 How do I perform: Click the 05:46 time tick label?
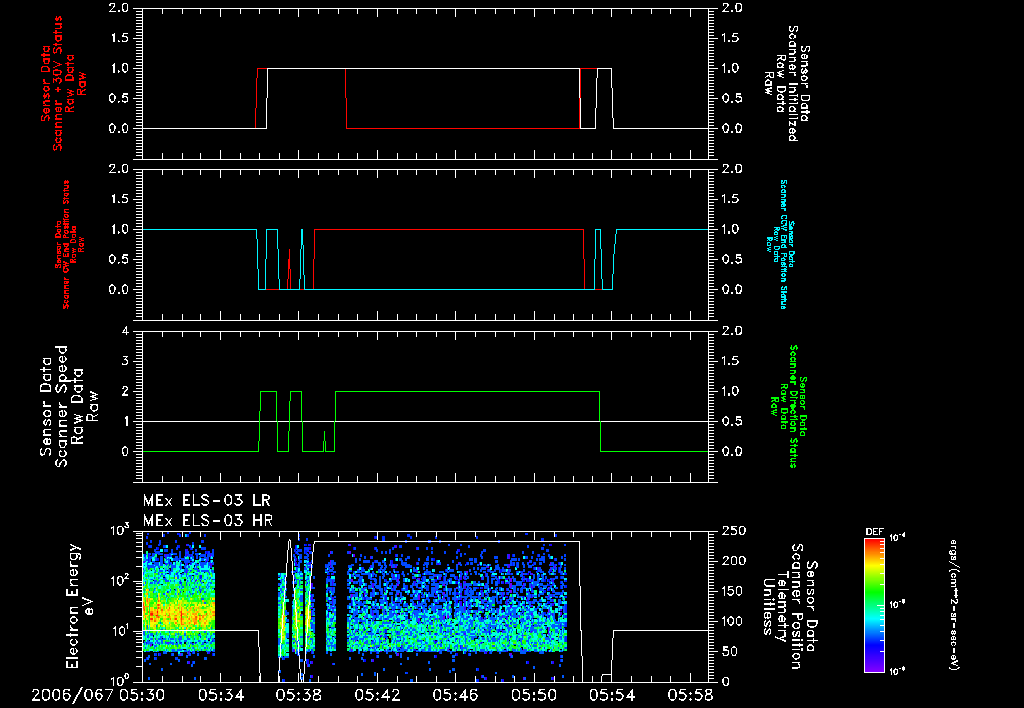pos(456,696)
